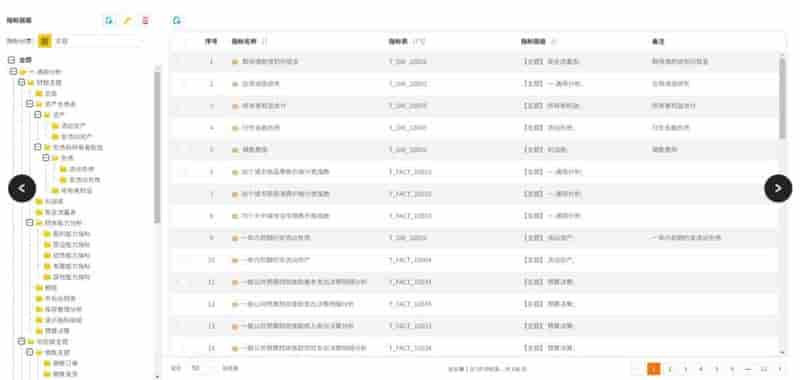This screenshot has width=800, height=380.
Task: Click the down arrow of the tree panel scrollbar
Action: [157, 376]
